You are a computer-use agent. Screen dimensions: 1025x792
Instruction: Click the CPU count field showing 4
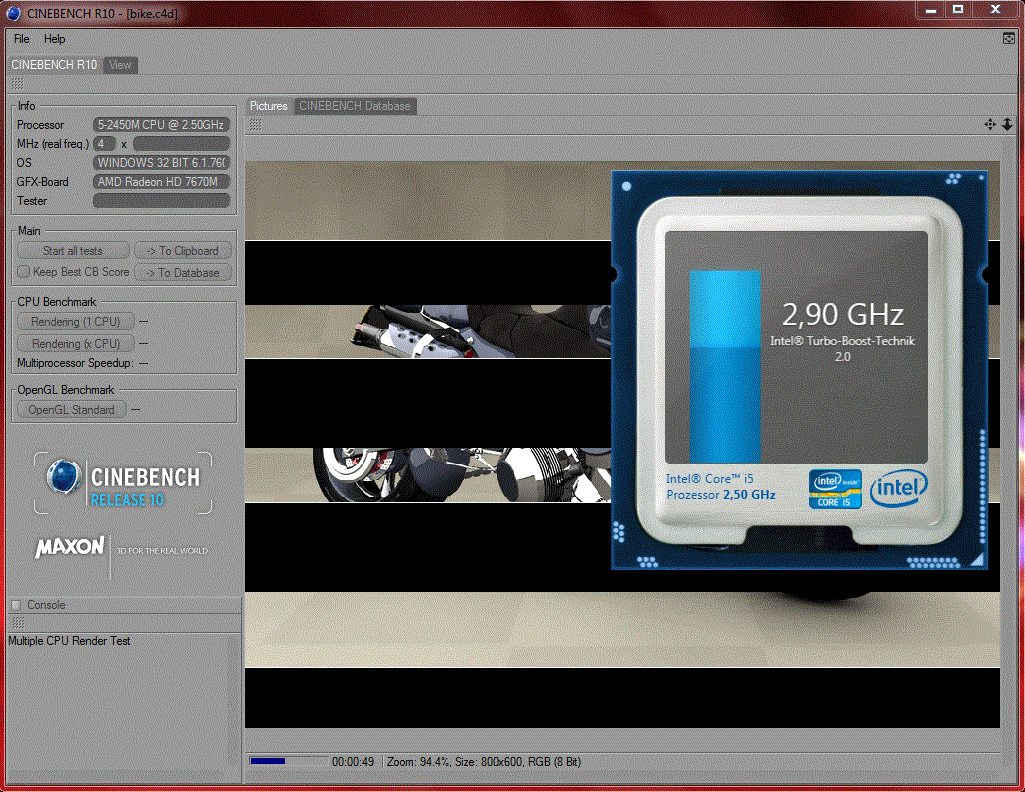[x=104, y=144]
